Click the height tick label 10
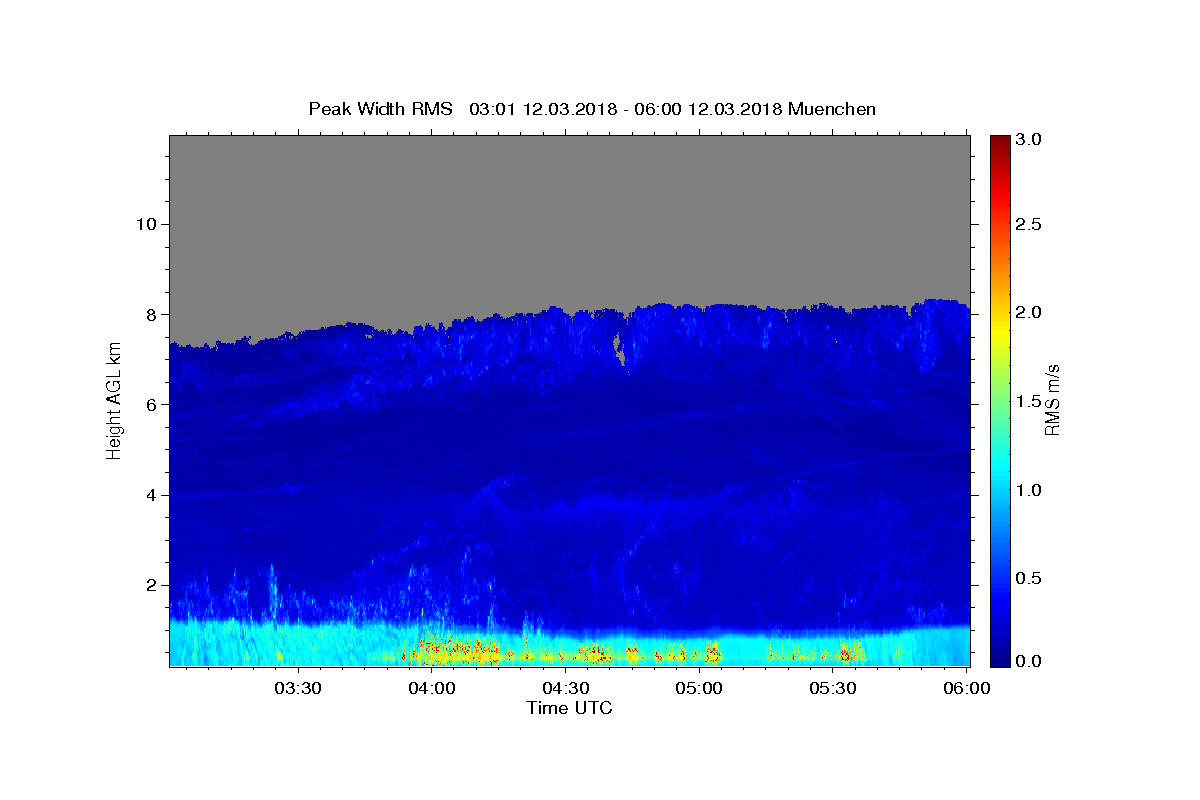Screen dimensions: 1200x800 point(149,224)
